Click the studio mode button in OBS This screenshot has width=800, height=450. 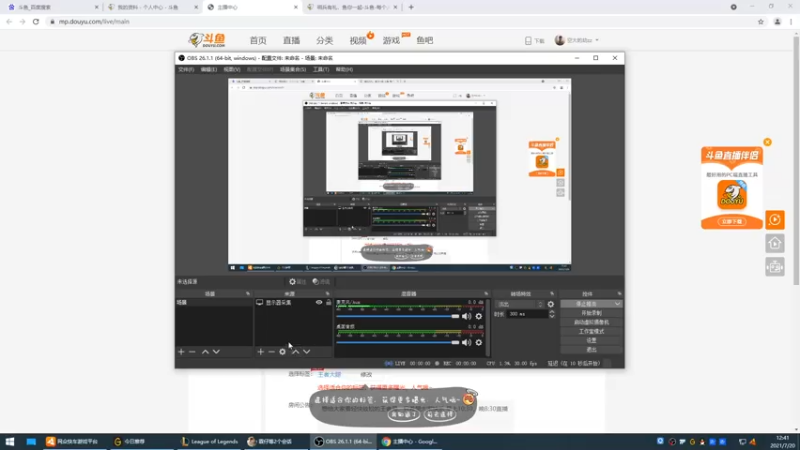[591, 331]
